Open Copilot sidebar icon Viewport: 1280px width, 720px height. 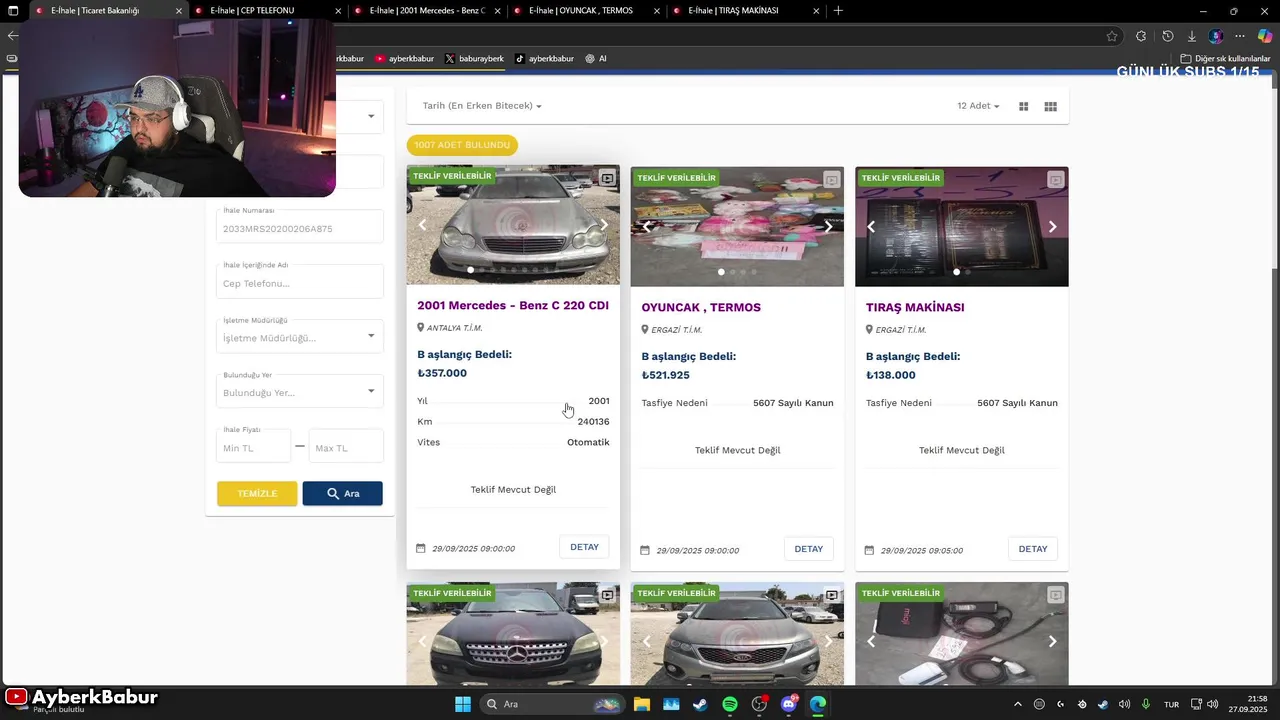[x=1265, y=36]
